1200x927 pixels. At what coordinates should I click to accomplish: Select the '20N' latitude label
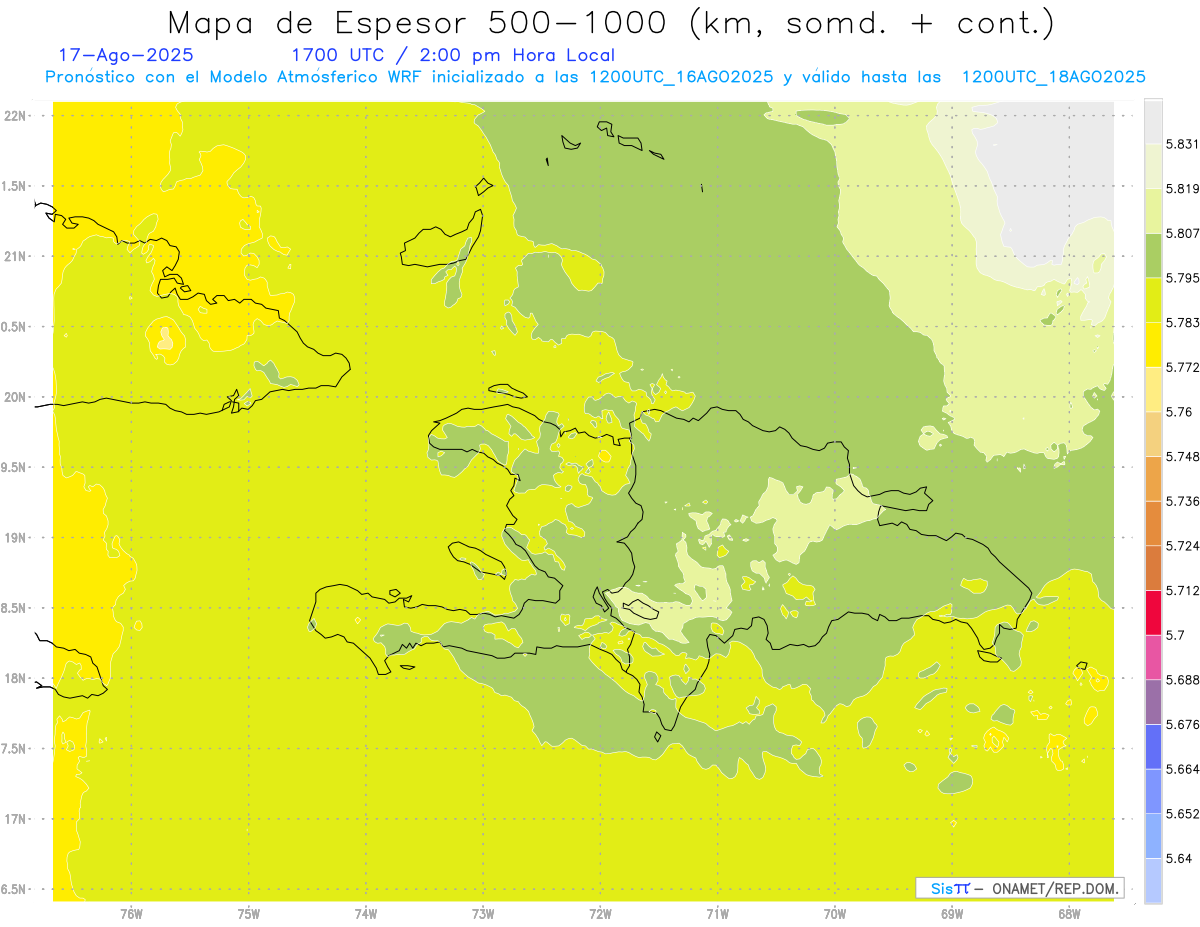pyautogui.click(x=15, y=397)
